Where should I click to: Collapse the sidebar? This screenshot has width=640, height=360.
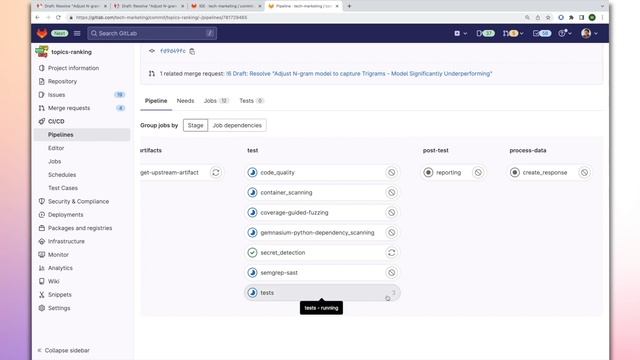point(63,351)
